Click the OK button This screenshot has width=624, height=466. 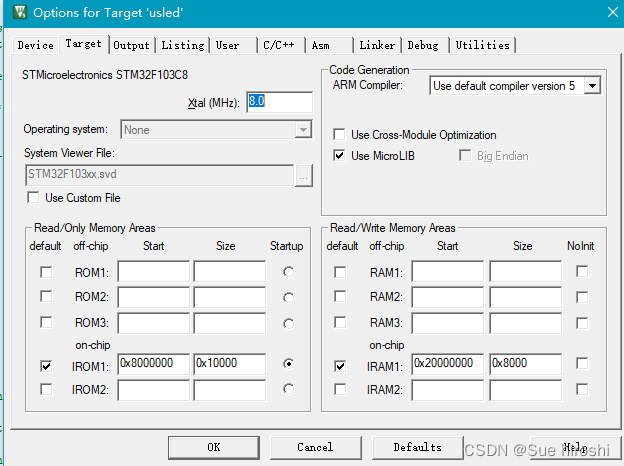[214, 448]
